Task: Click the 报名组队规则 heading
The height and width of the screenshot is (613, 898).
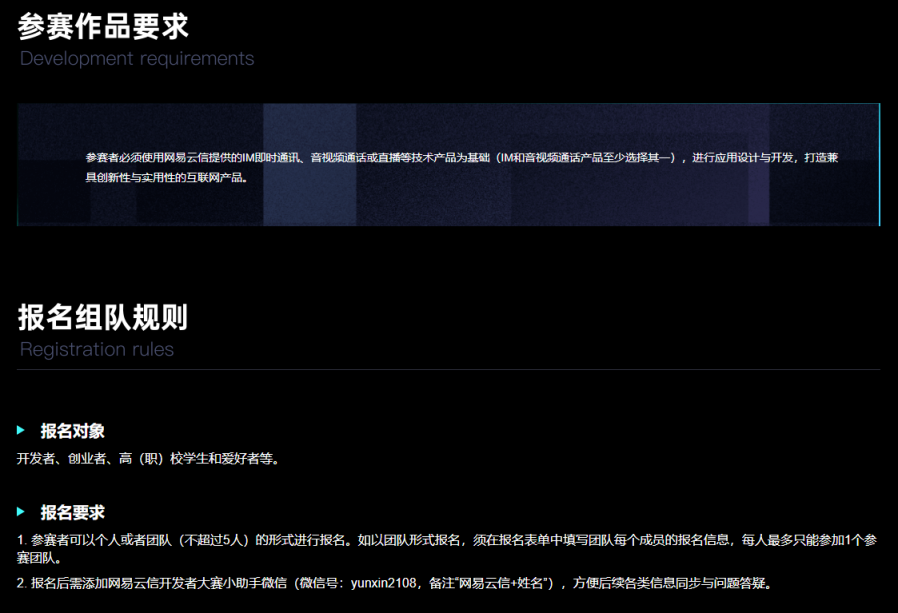Action: tap(103, 317)
